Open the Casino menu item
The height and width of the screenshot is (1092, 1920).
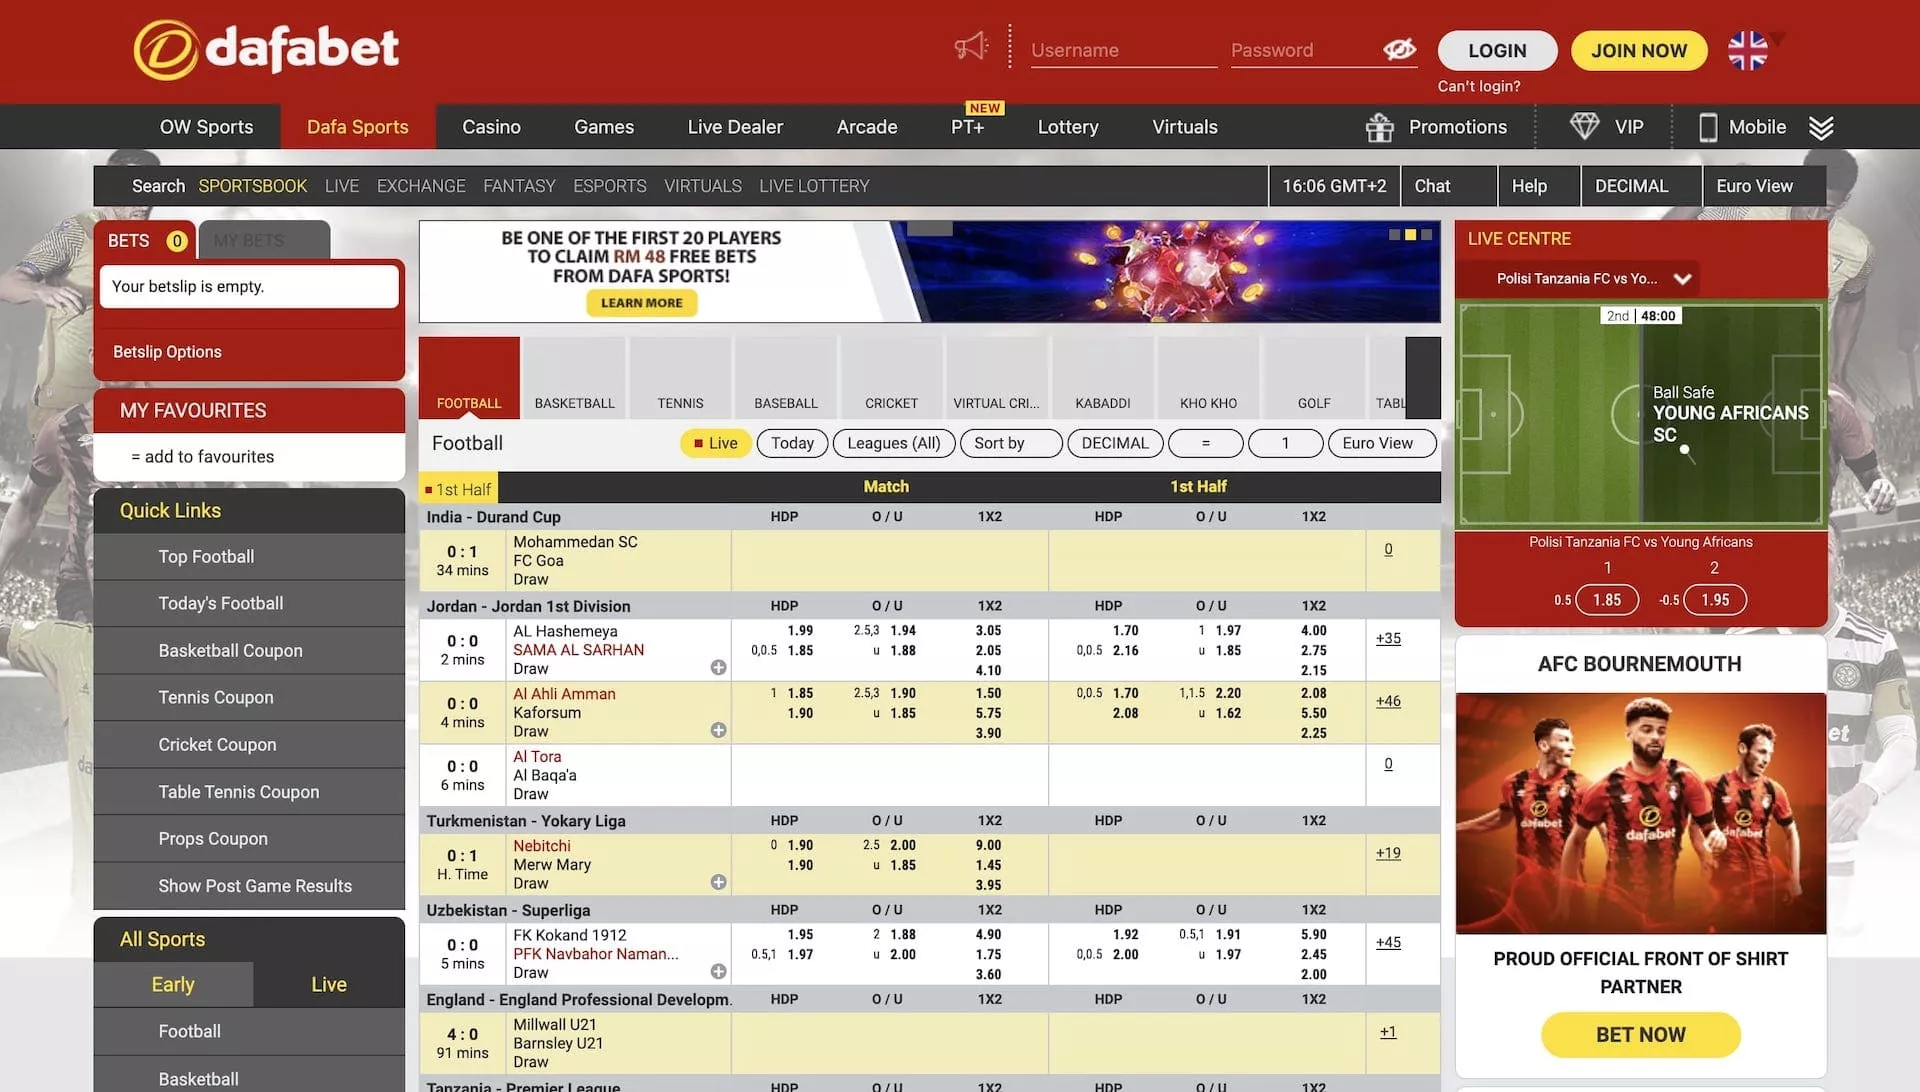[x=491, y=127]
